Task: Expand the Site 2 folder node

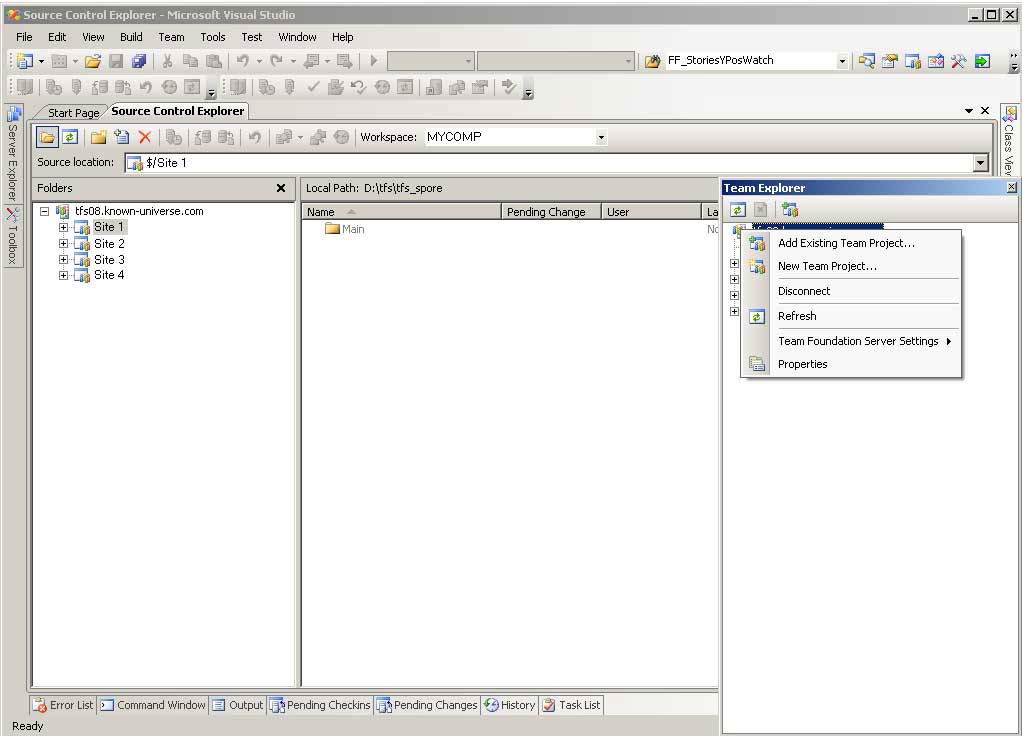Action: tap(63, 244)
